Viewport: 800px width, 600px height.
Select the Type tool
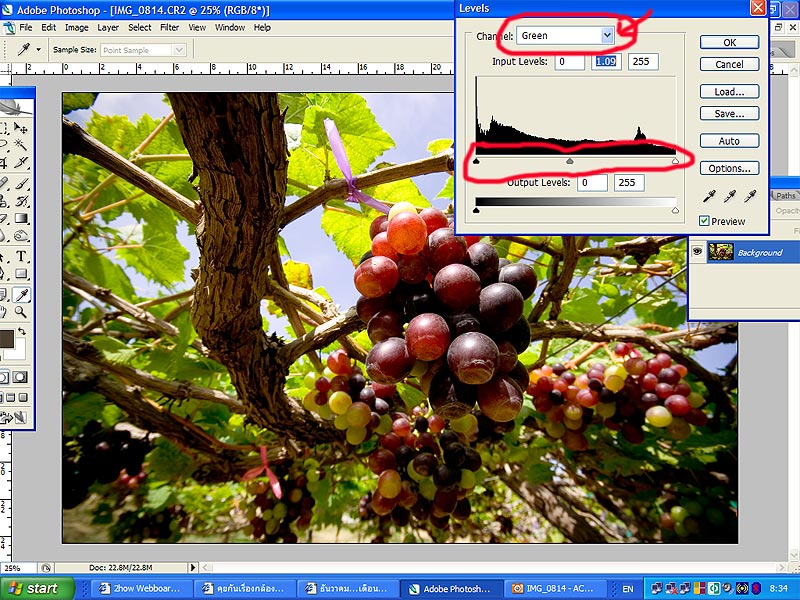pos(22,256)
